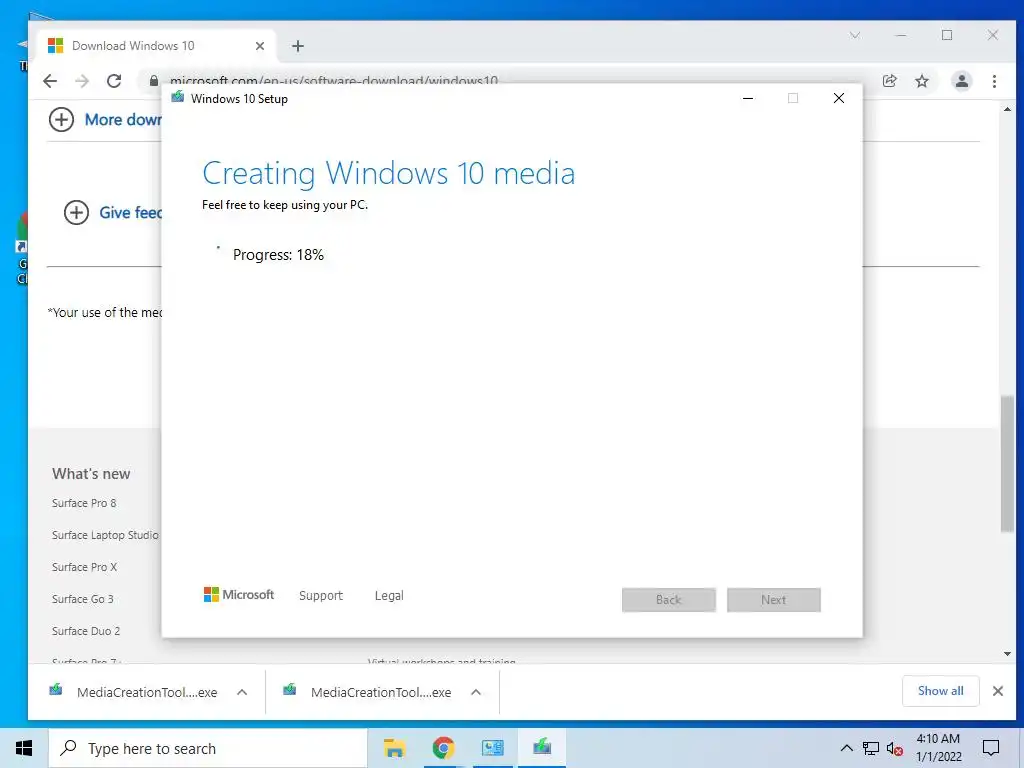This screenshot has width=1024, height=768.
Task: Click the lock icon in the address bar
Action: tap(153, 81)
